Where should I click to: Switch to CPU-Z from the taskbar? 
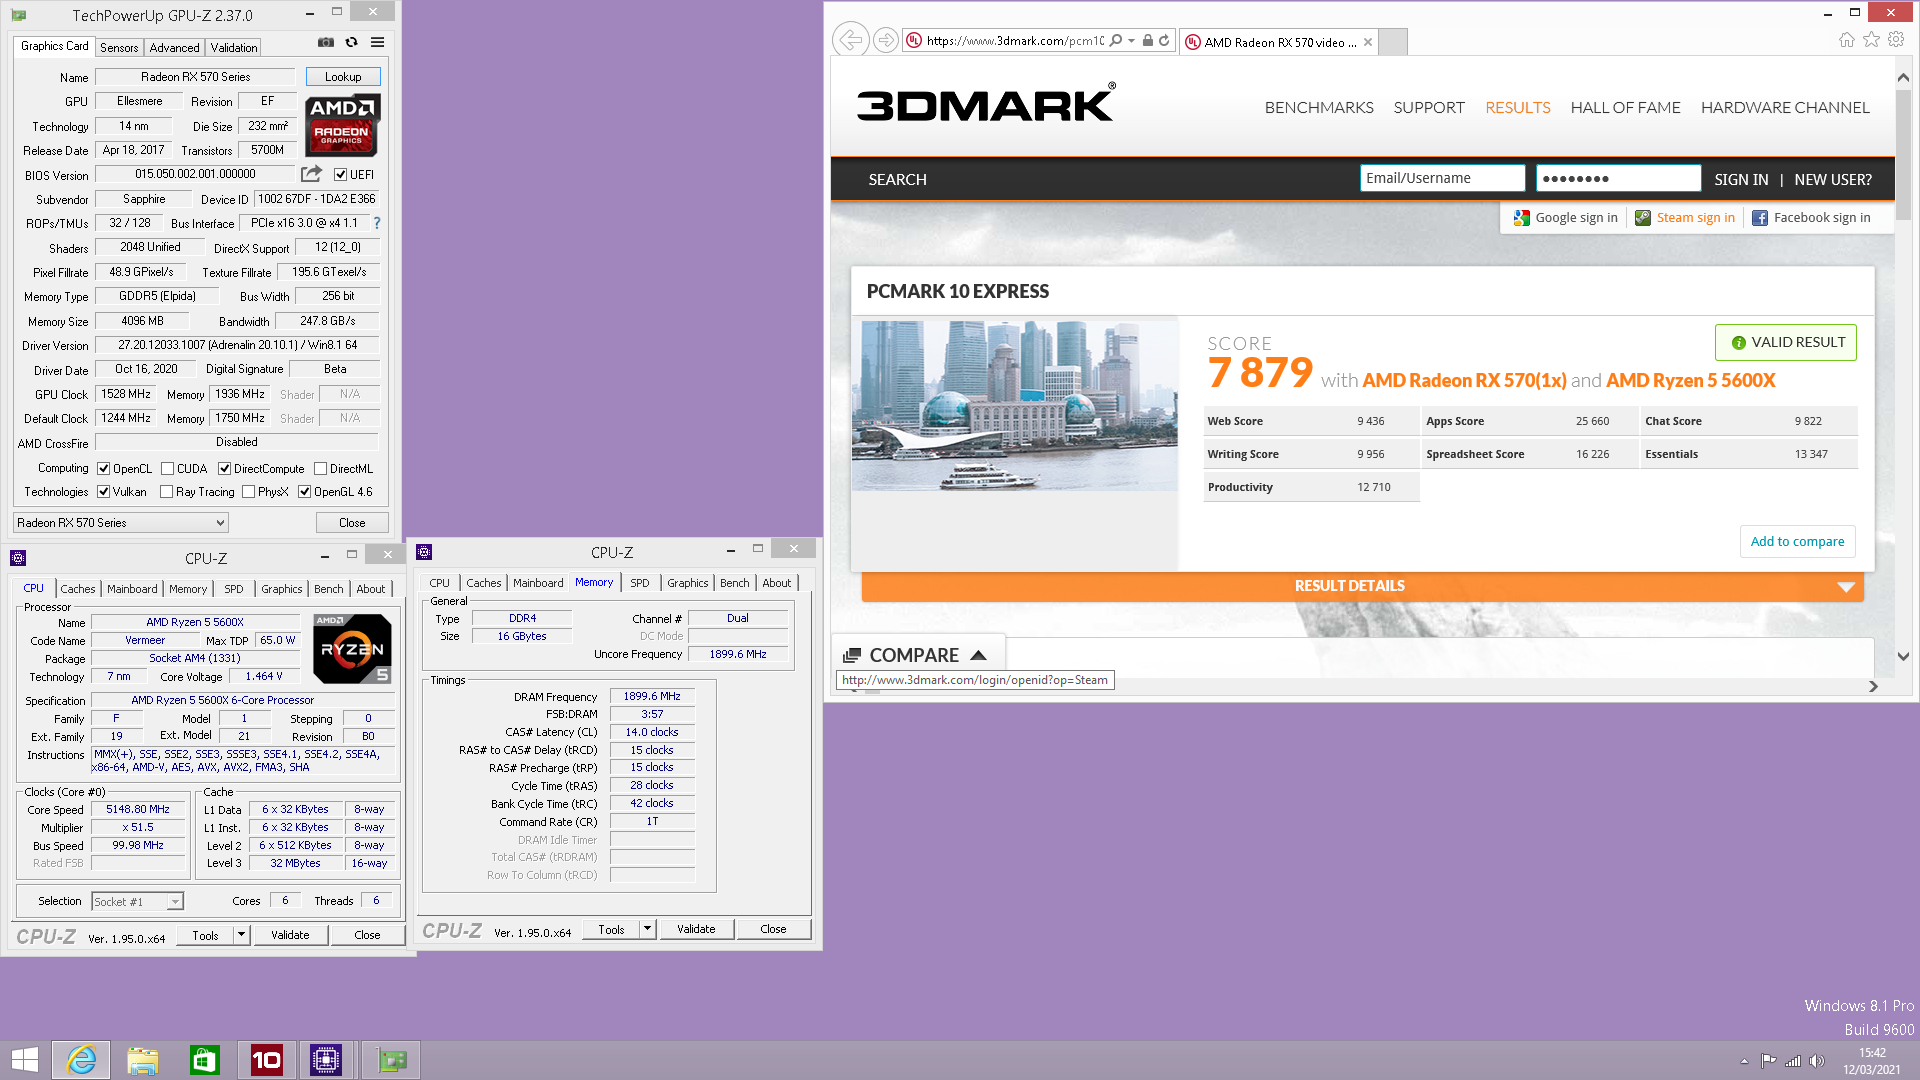(326, 1060)
